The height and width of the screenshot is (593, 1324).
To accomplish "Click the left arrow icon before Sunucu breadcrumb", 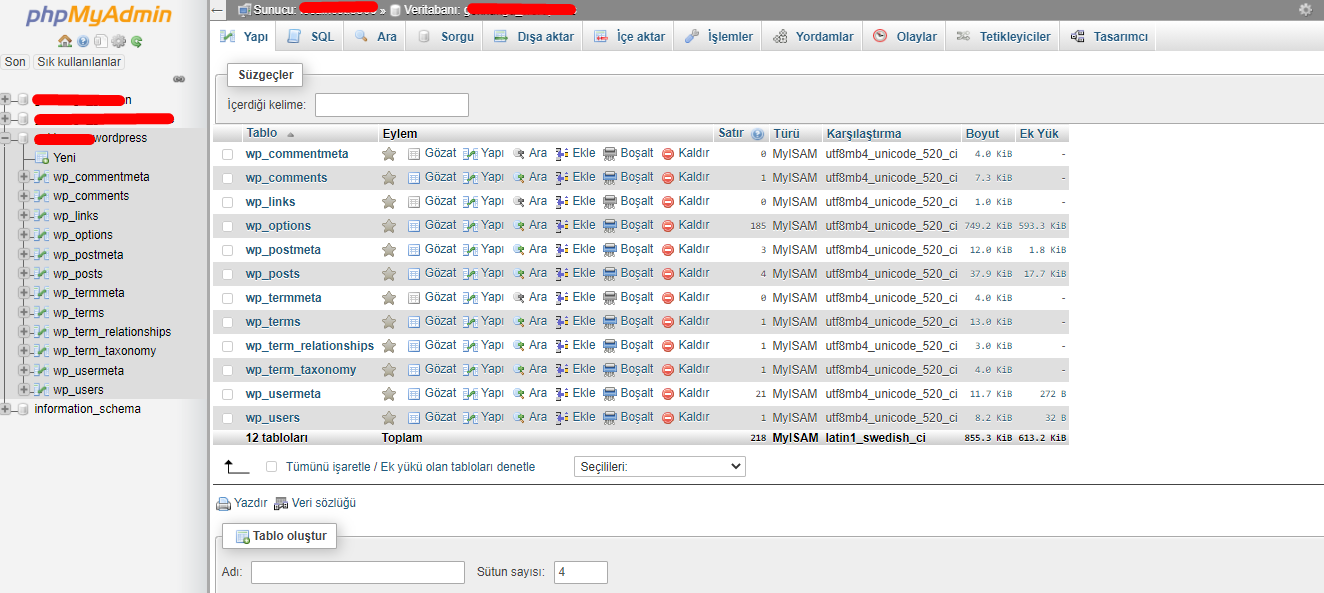I will [x=219, y=10].
